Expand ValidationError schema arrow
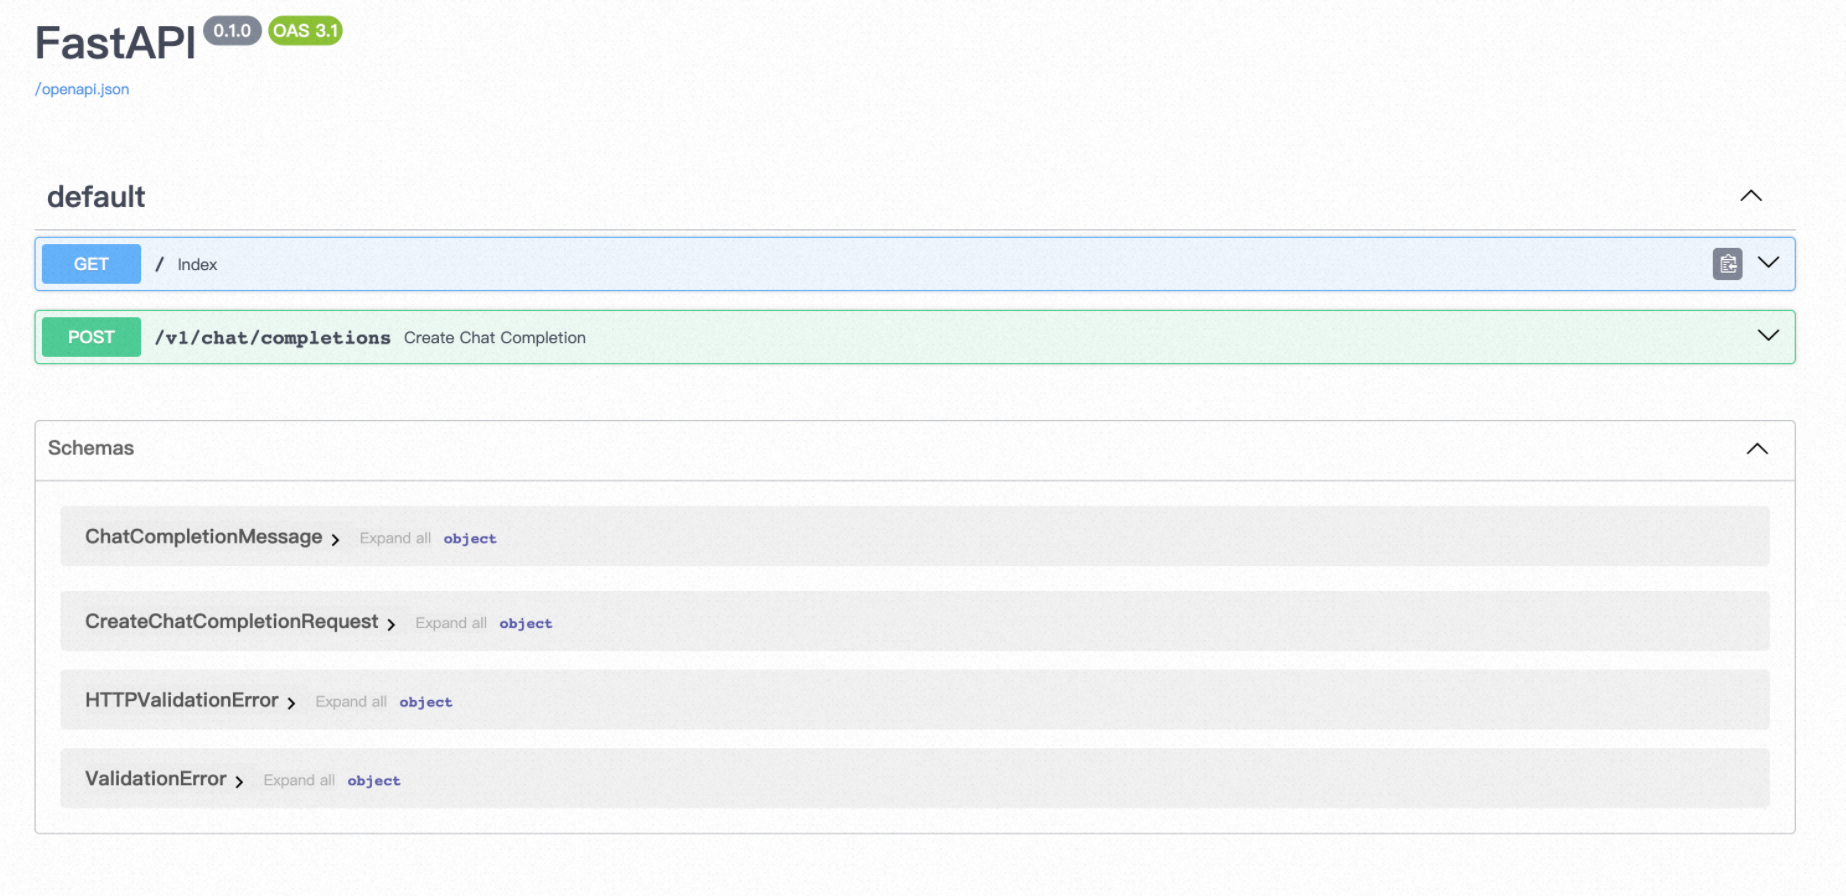 coord(239,782)
